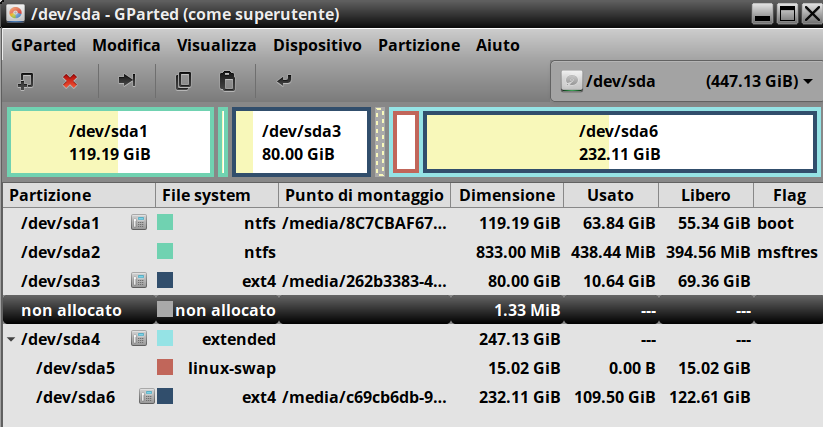Click the linux-swap file system text
The image size is (823, 427).
coord(231,369)
